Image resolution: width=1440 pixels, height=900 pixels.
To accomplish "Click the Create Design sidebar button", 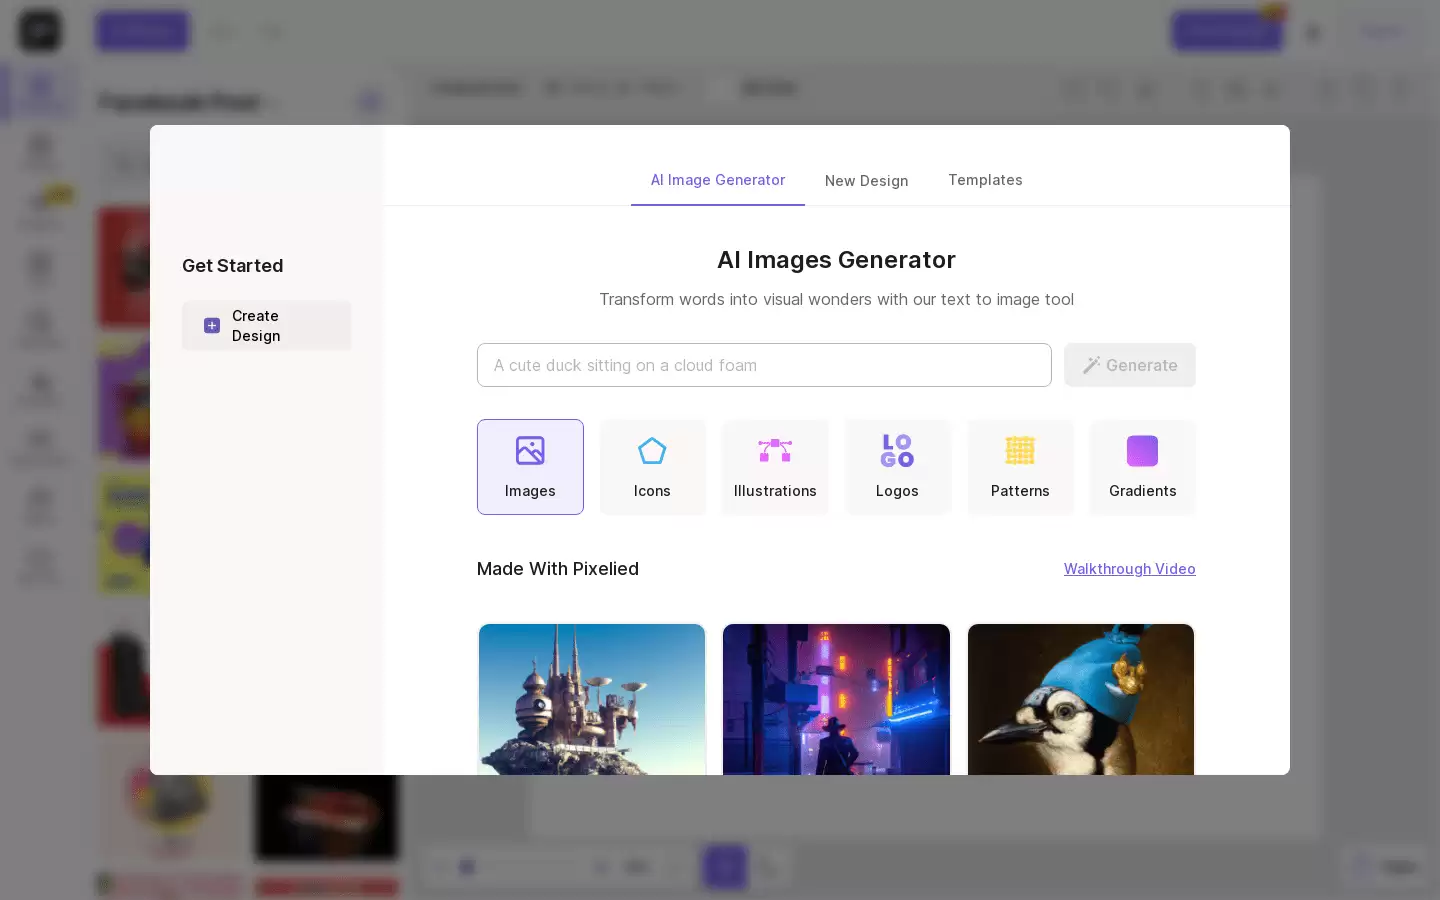I will tap(266, 326).
